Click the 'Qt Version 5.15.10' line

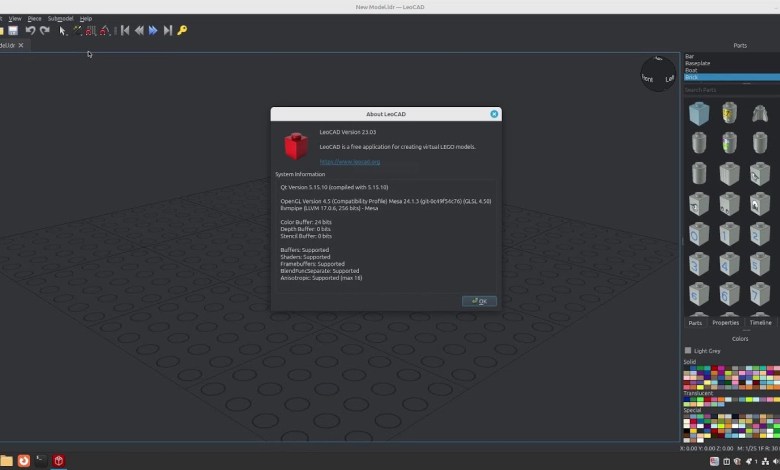[334, 188]
